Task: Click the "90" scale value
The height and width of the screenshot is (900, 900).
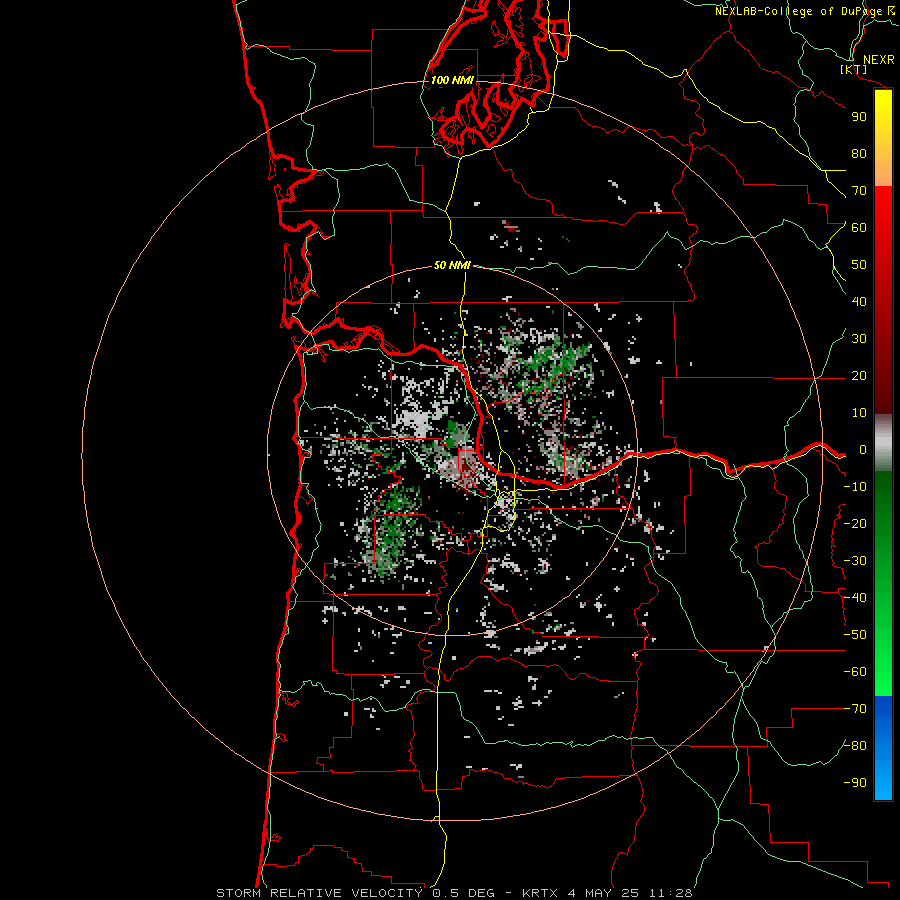Action: coord(859,117)
